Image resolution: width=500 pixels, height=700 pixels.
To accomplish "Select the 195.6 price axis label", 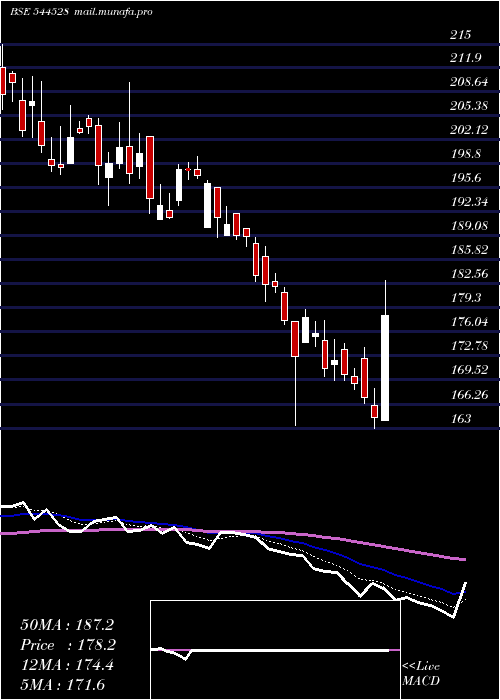I will click(x=466, y=178).
